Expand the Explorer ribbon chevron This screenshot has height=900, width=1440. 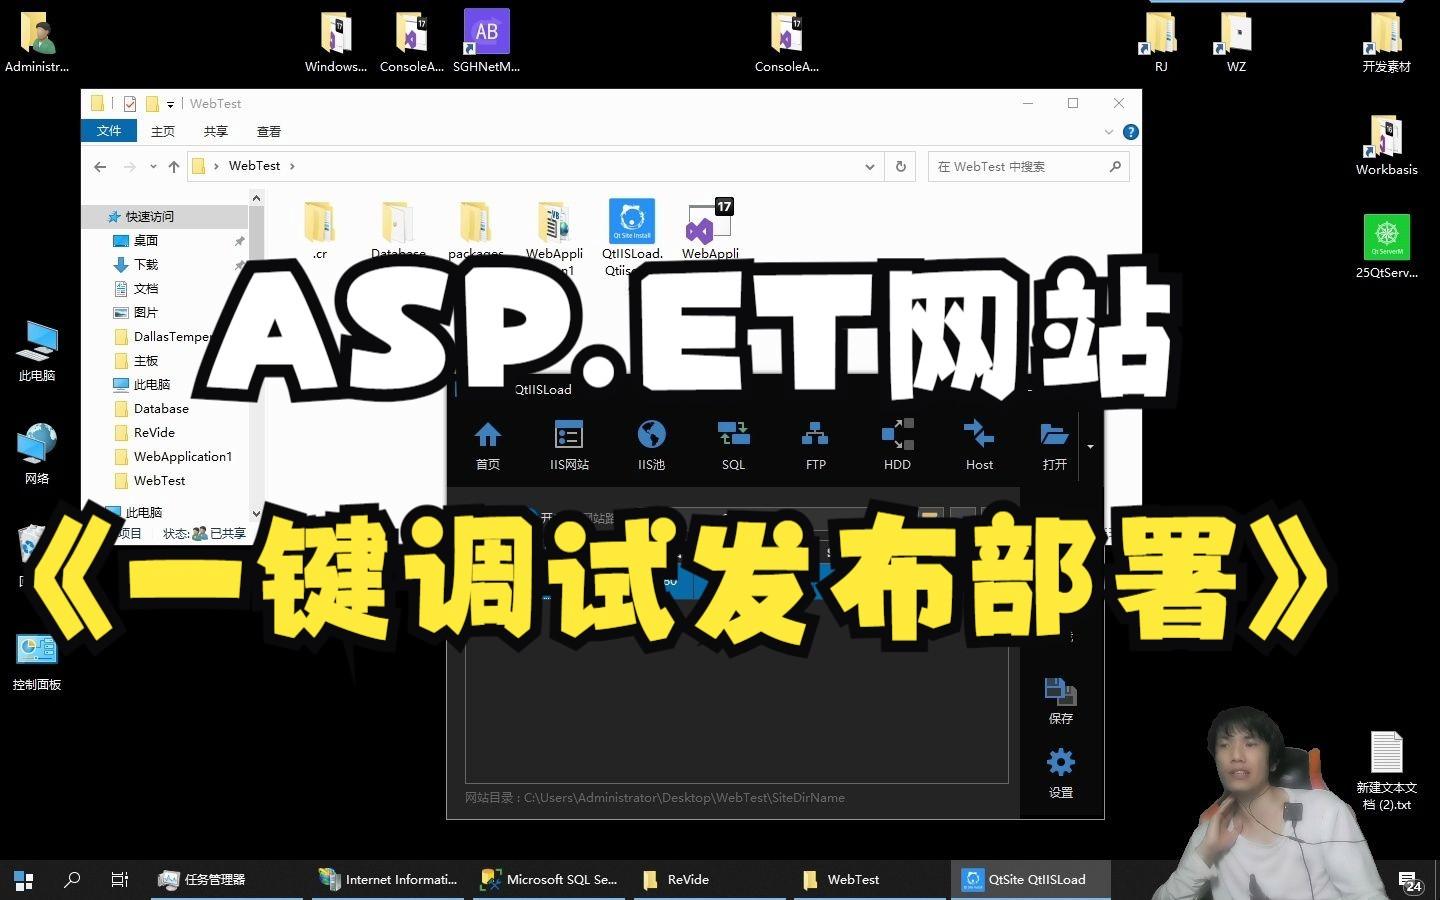coord(1108,132)
